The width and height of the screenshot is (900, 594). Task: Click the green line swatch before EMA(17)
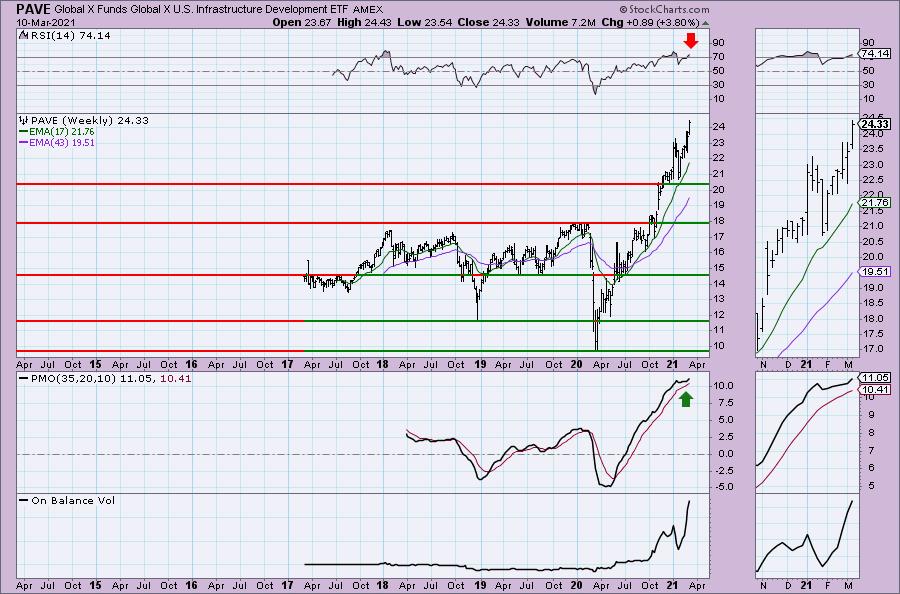[23, 131]
